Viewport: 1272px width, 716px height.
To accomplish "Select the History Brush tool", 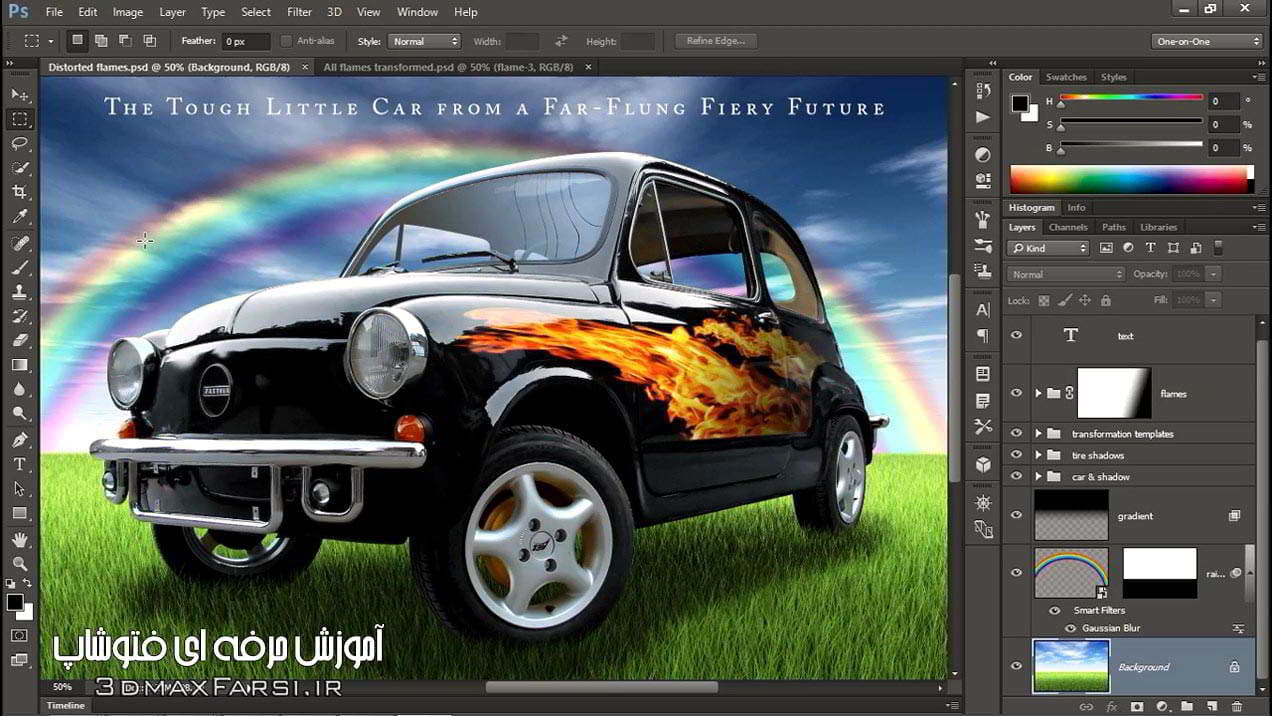I will click(x=19, y=317).
